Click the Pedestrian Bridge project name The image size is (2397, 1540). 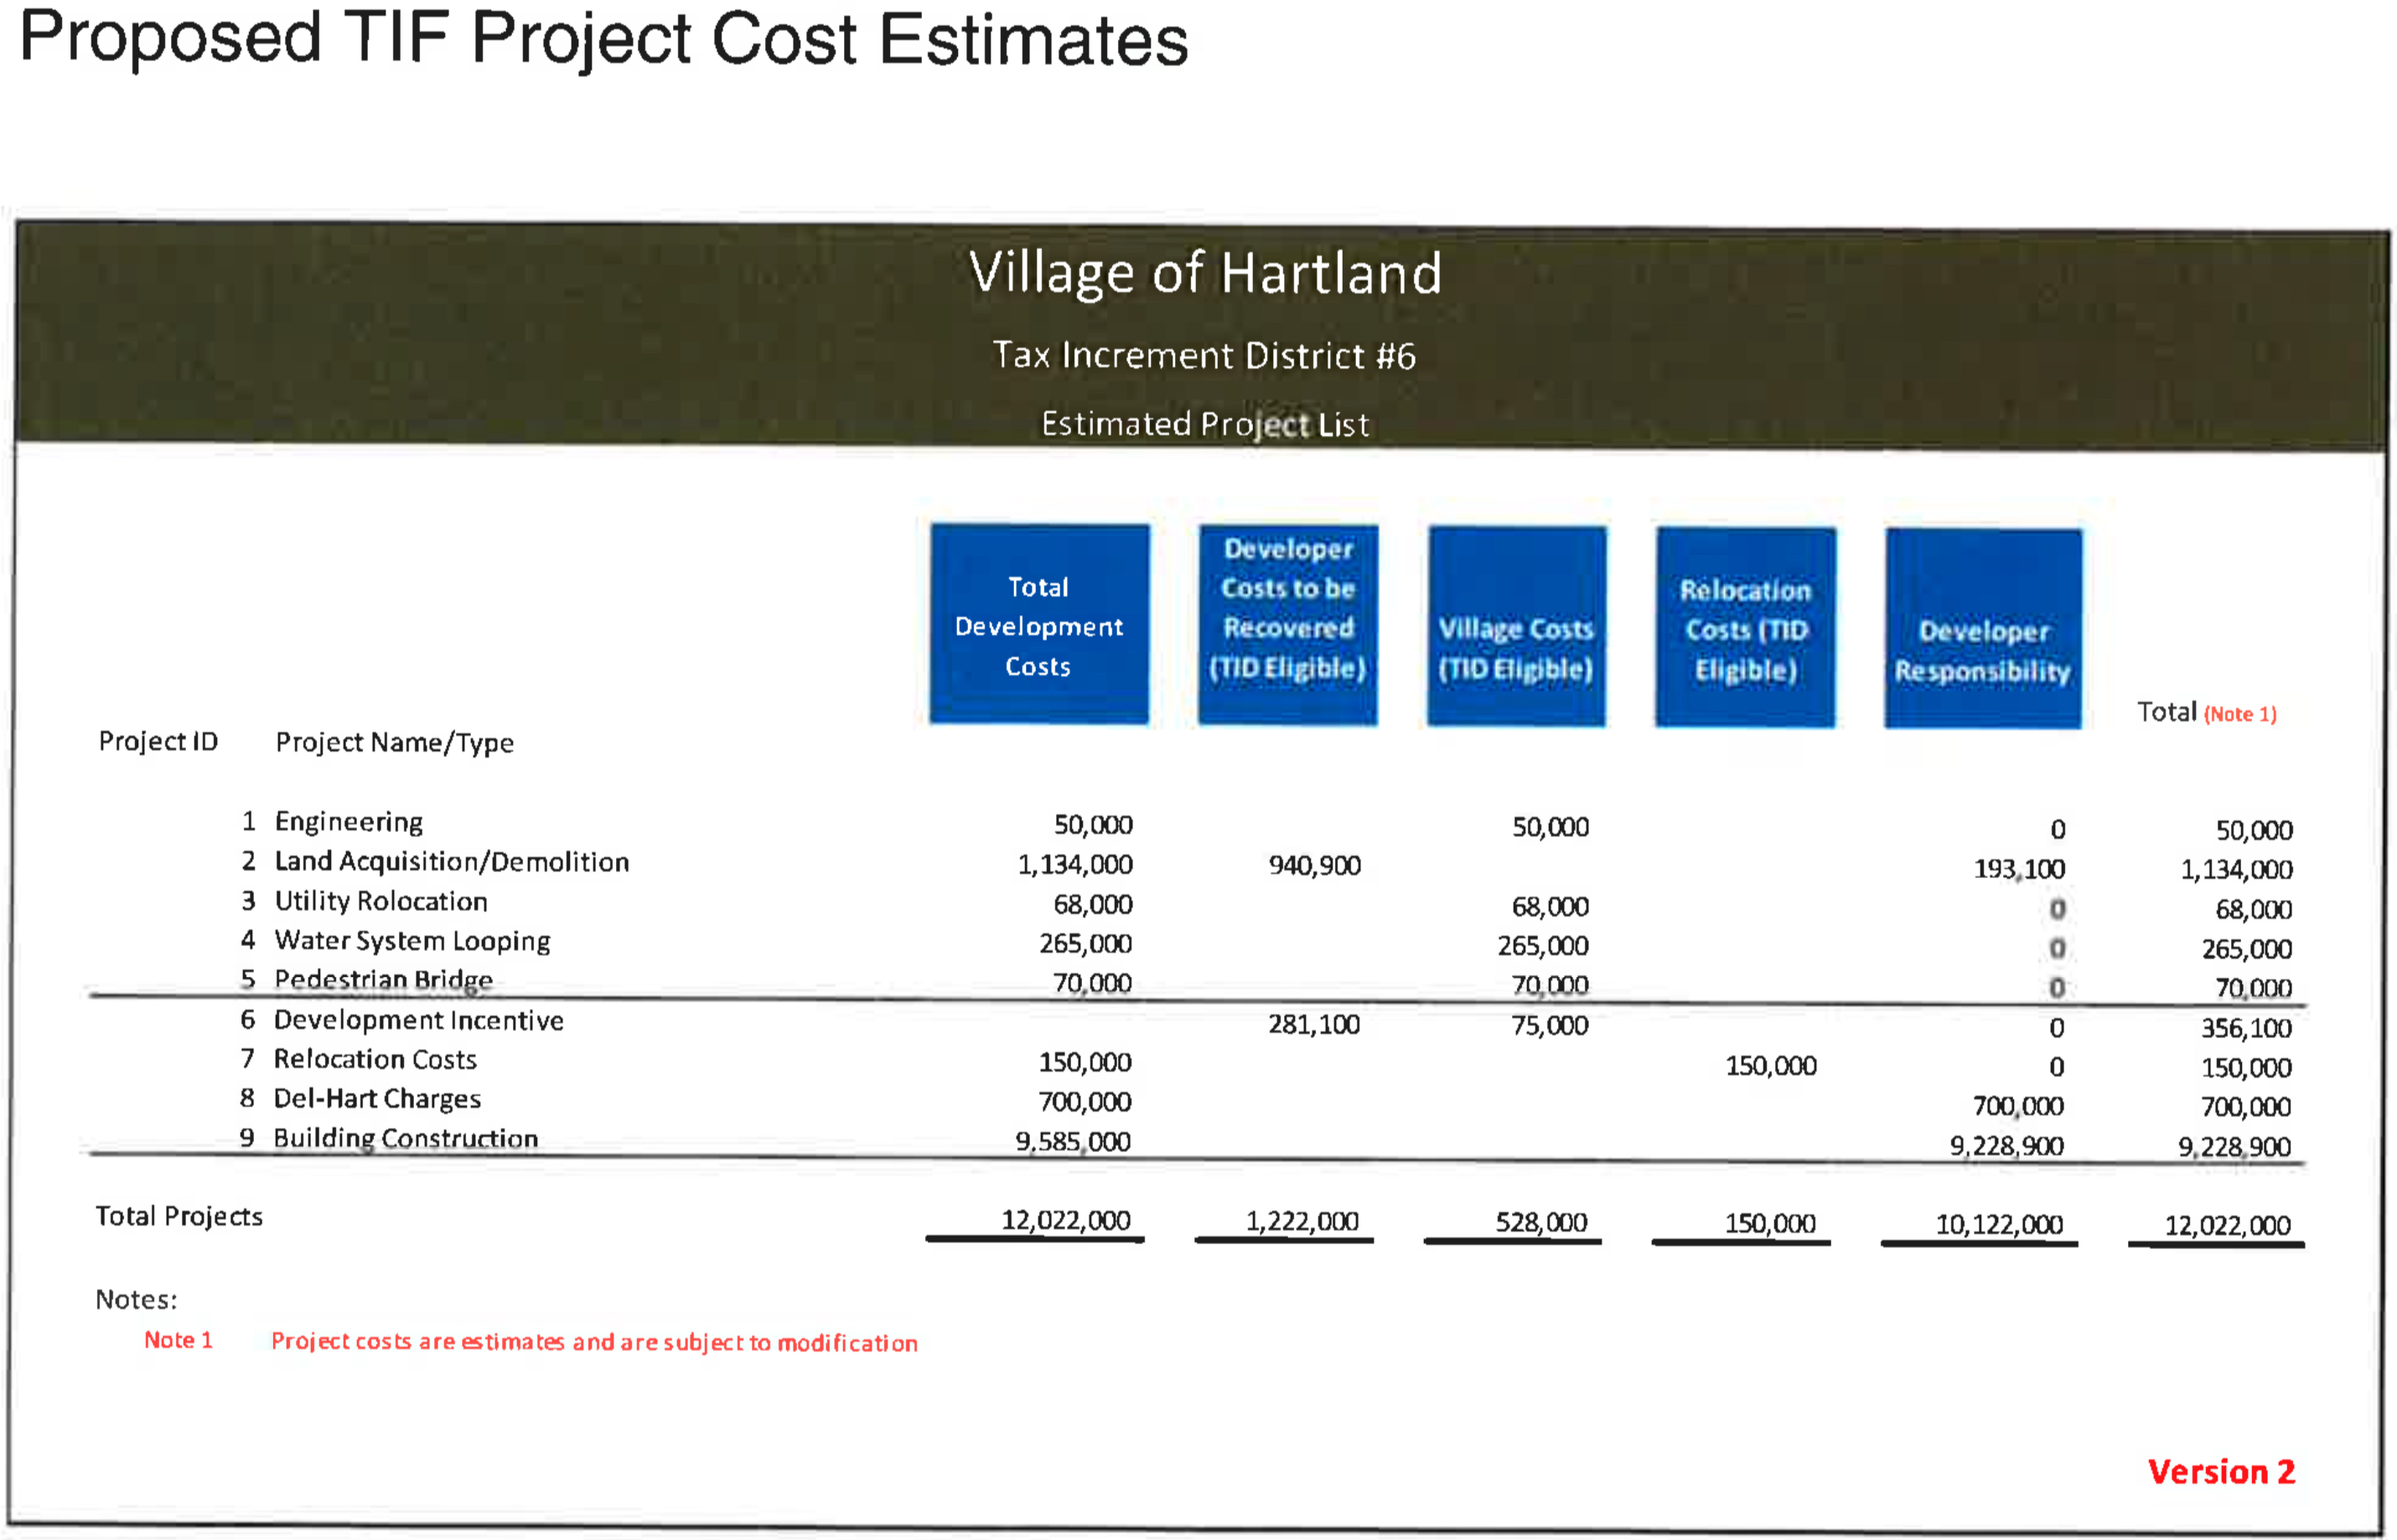pyautogui.click(x=383, y=980)
